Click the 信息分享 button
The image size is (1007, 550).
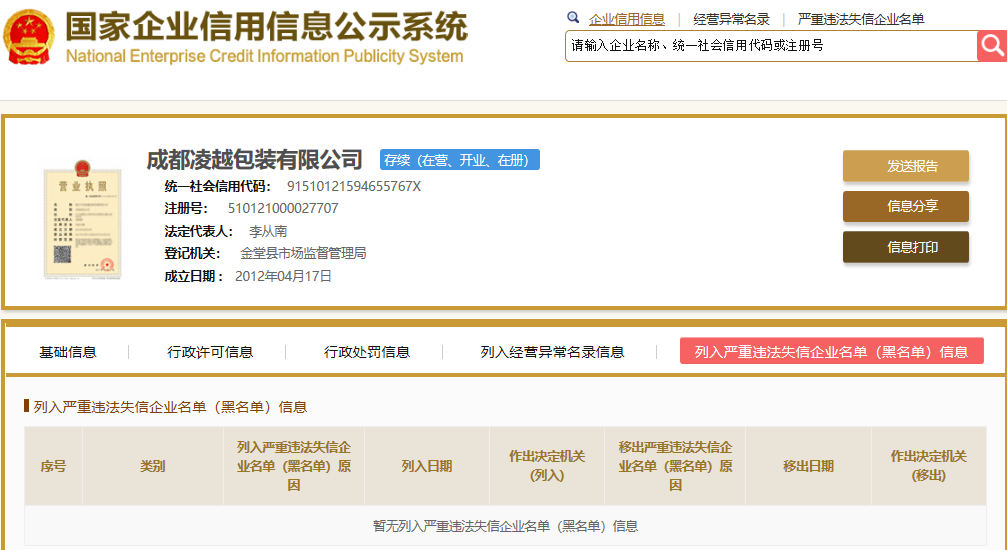(906, 206)
